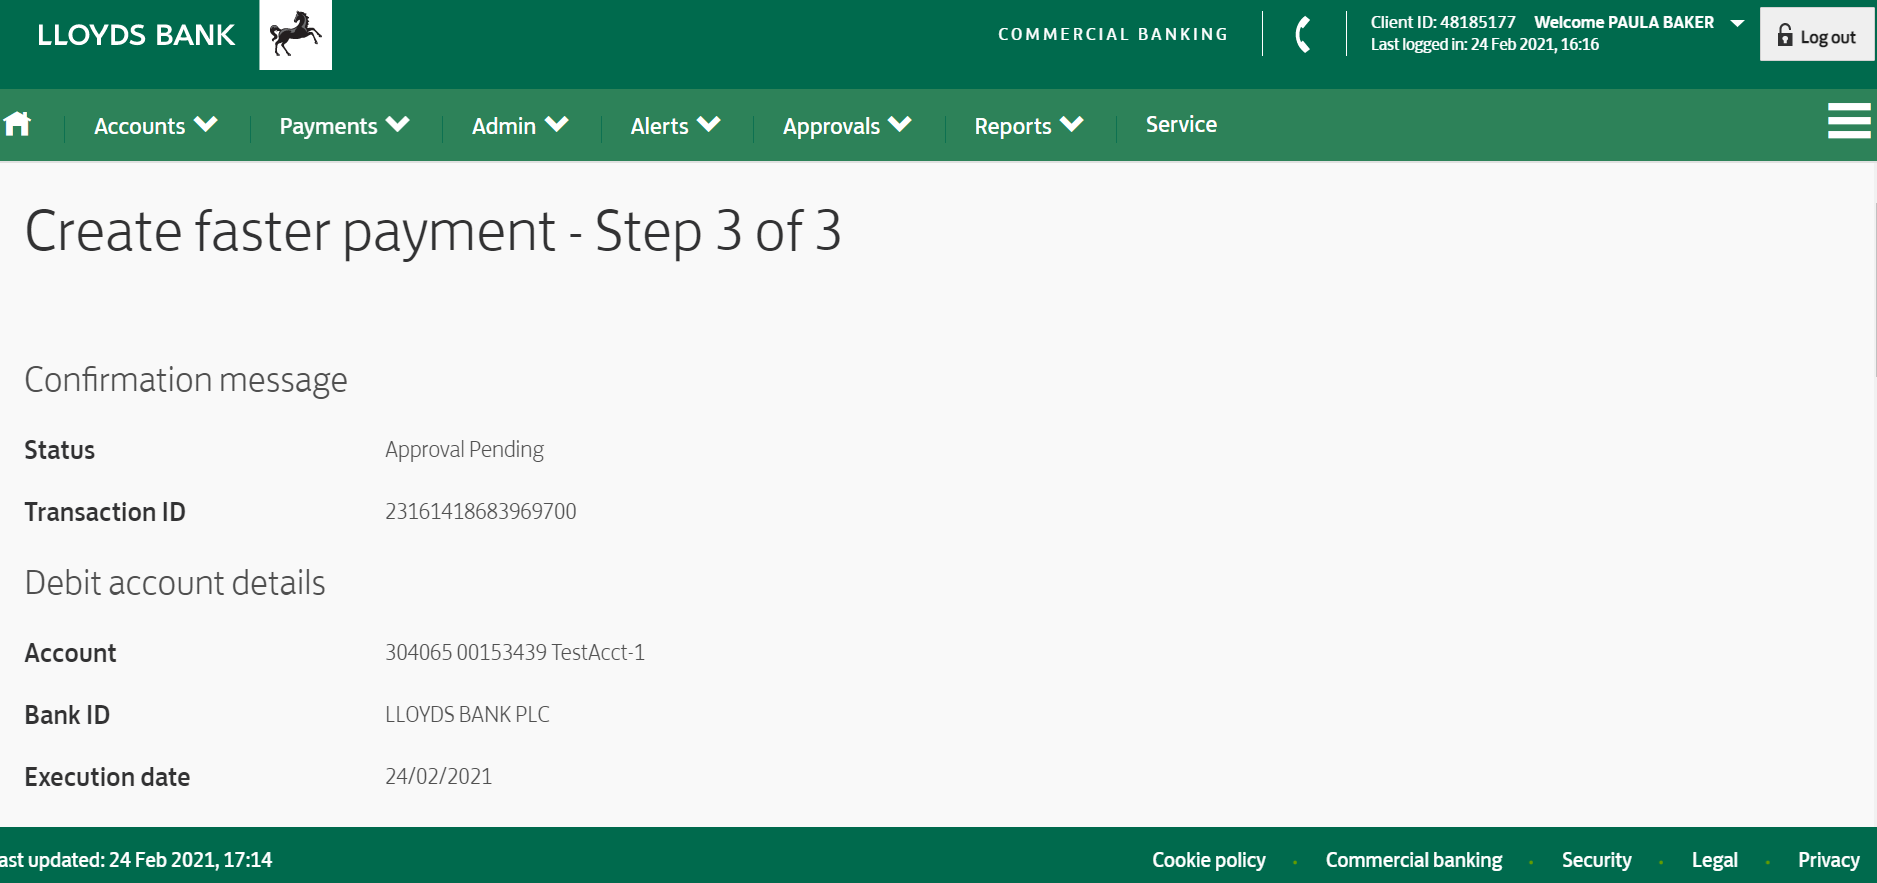Click the Transaction ID label
1877x883 pixels.
105,512
